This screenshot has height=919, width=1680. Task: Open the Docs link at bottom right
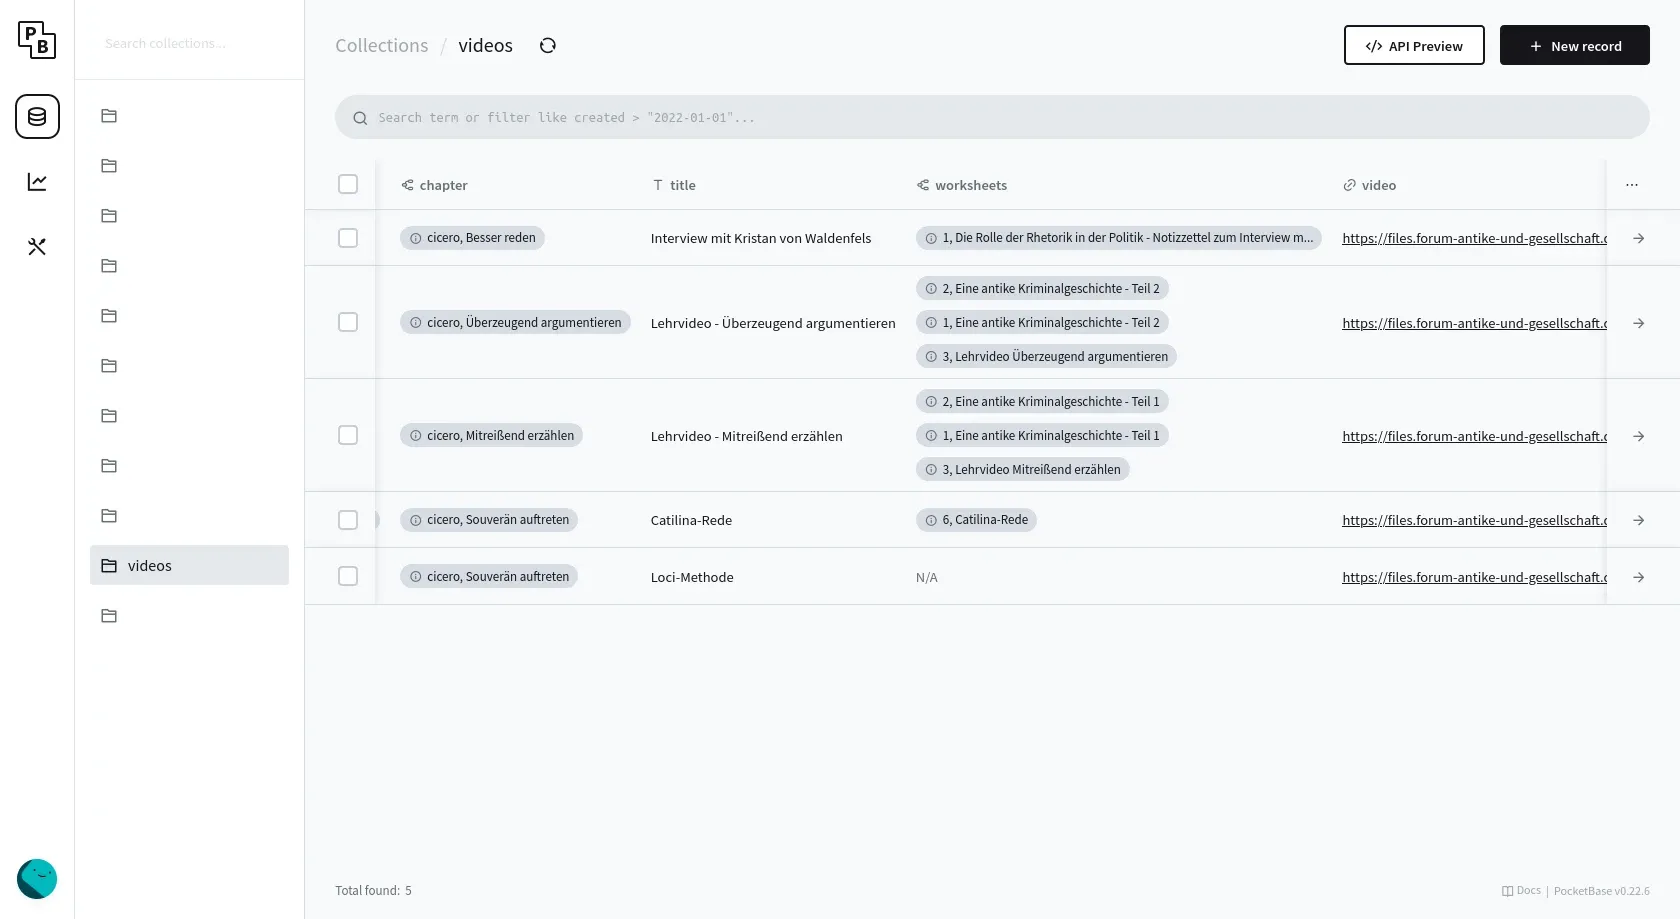1521,890
